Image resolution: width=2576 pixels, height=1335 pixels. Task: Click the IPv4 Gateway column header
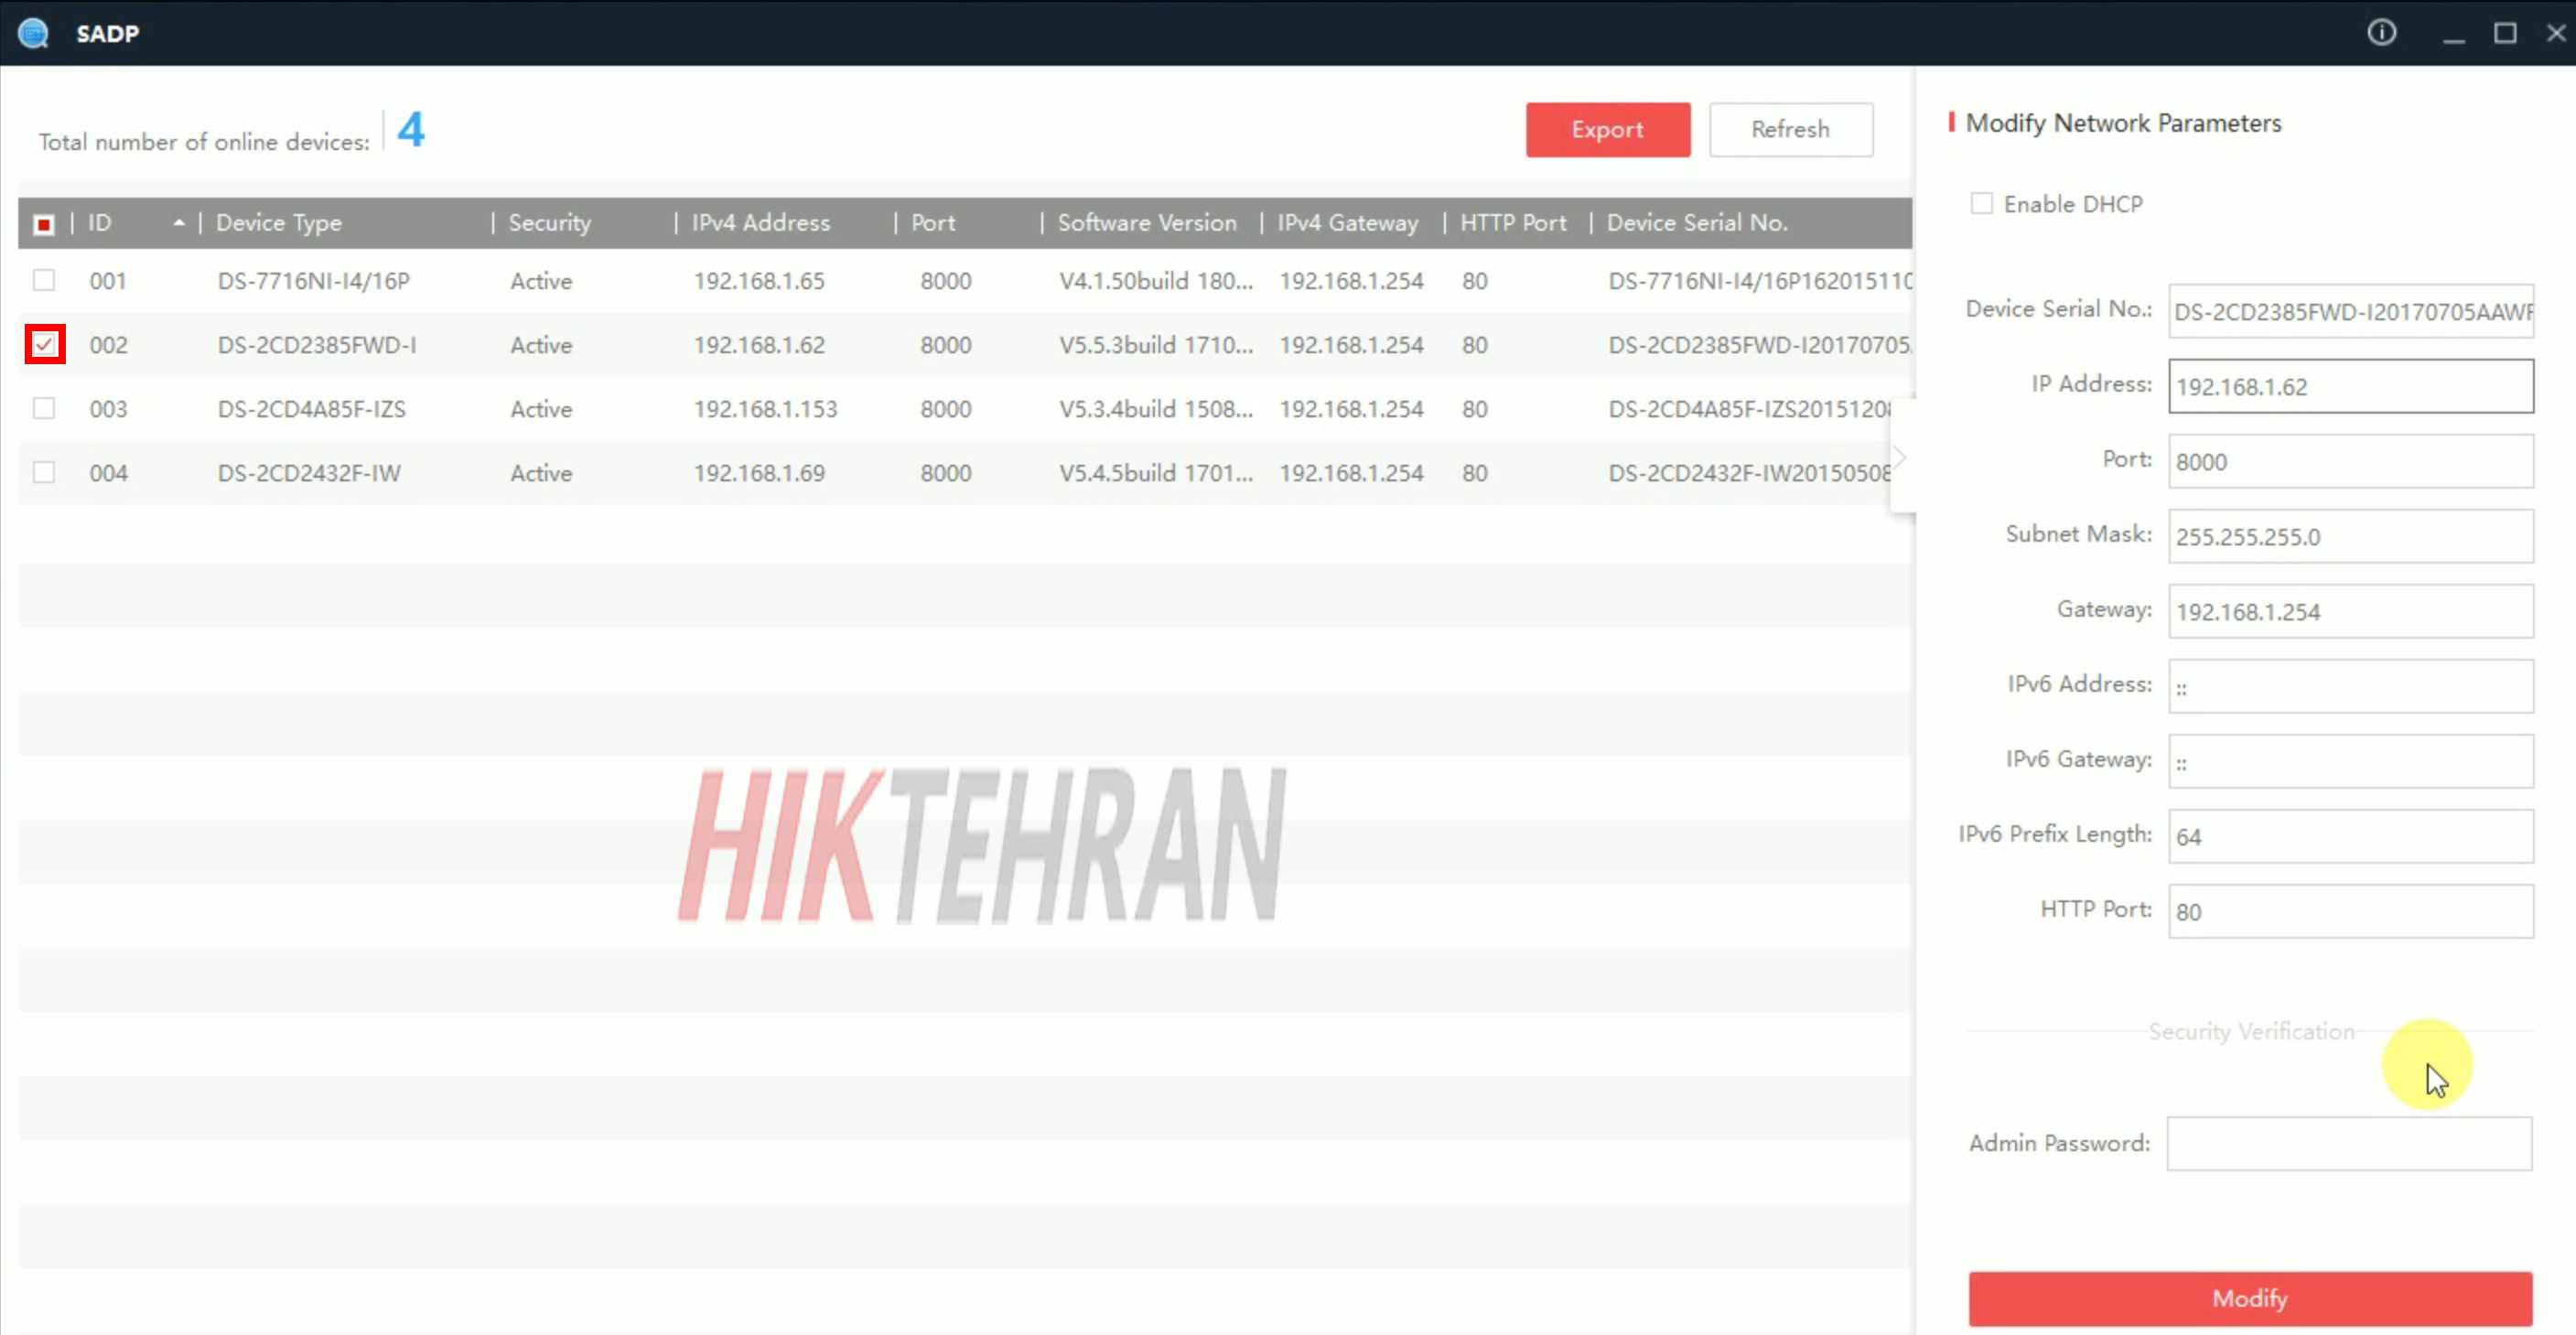pyautogui.click(x=1347, y=222)
